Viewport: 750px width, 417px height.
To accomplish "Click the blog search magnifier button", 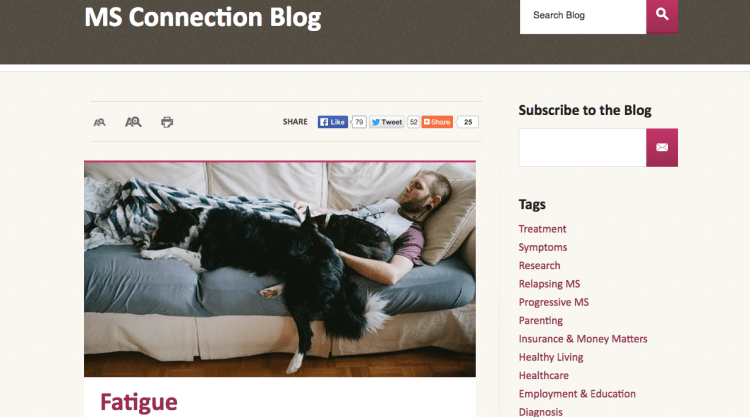I will coord(662,16).
